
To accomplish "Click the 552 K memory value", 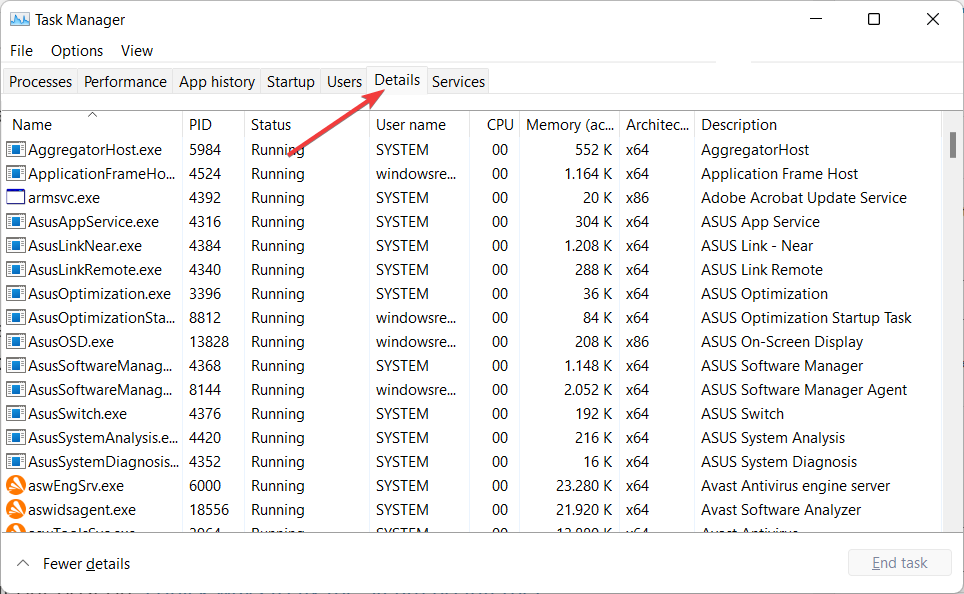I will point(593,149).
